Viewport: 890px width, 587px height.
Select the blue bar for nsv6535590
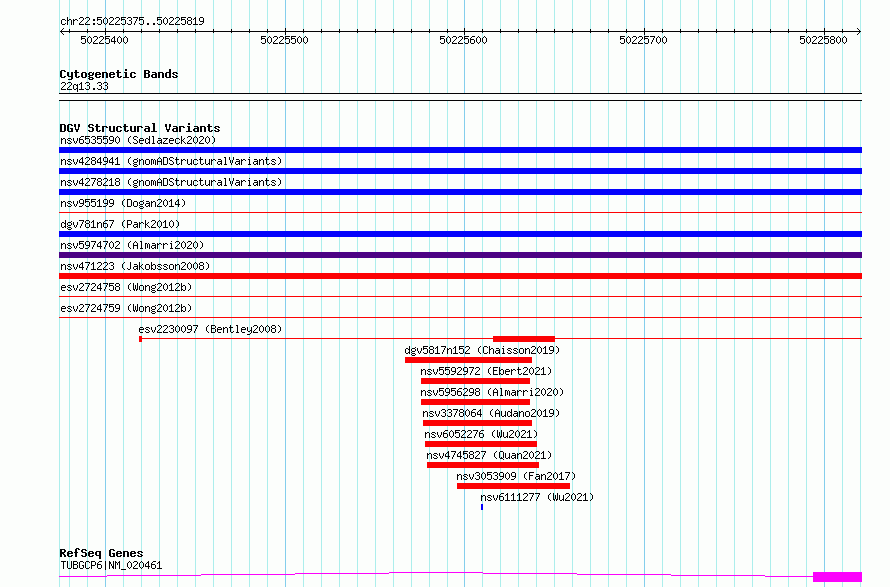tap(460, 150)
